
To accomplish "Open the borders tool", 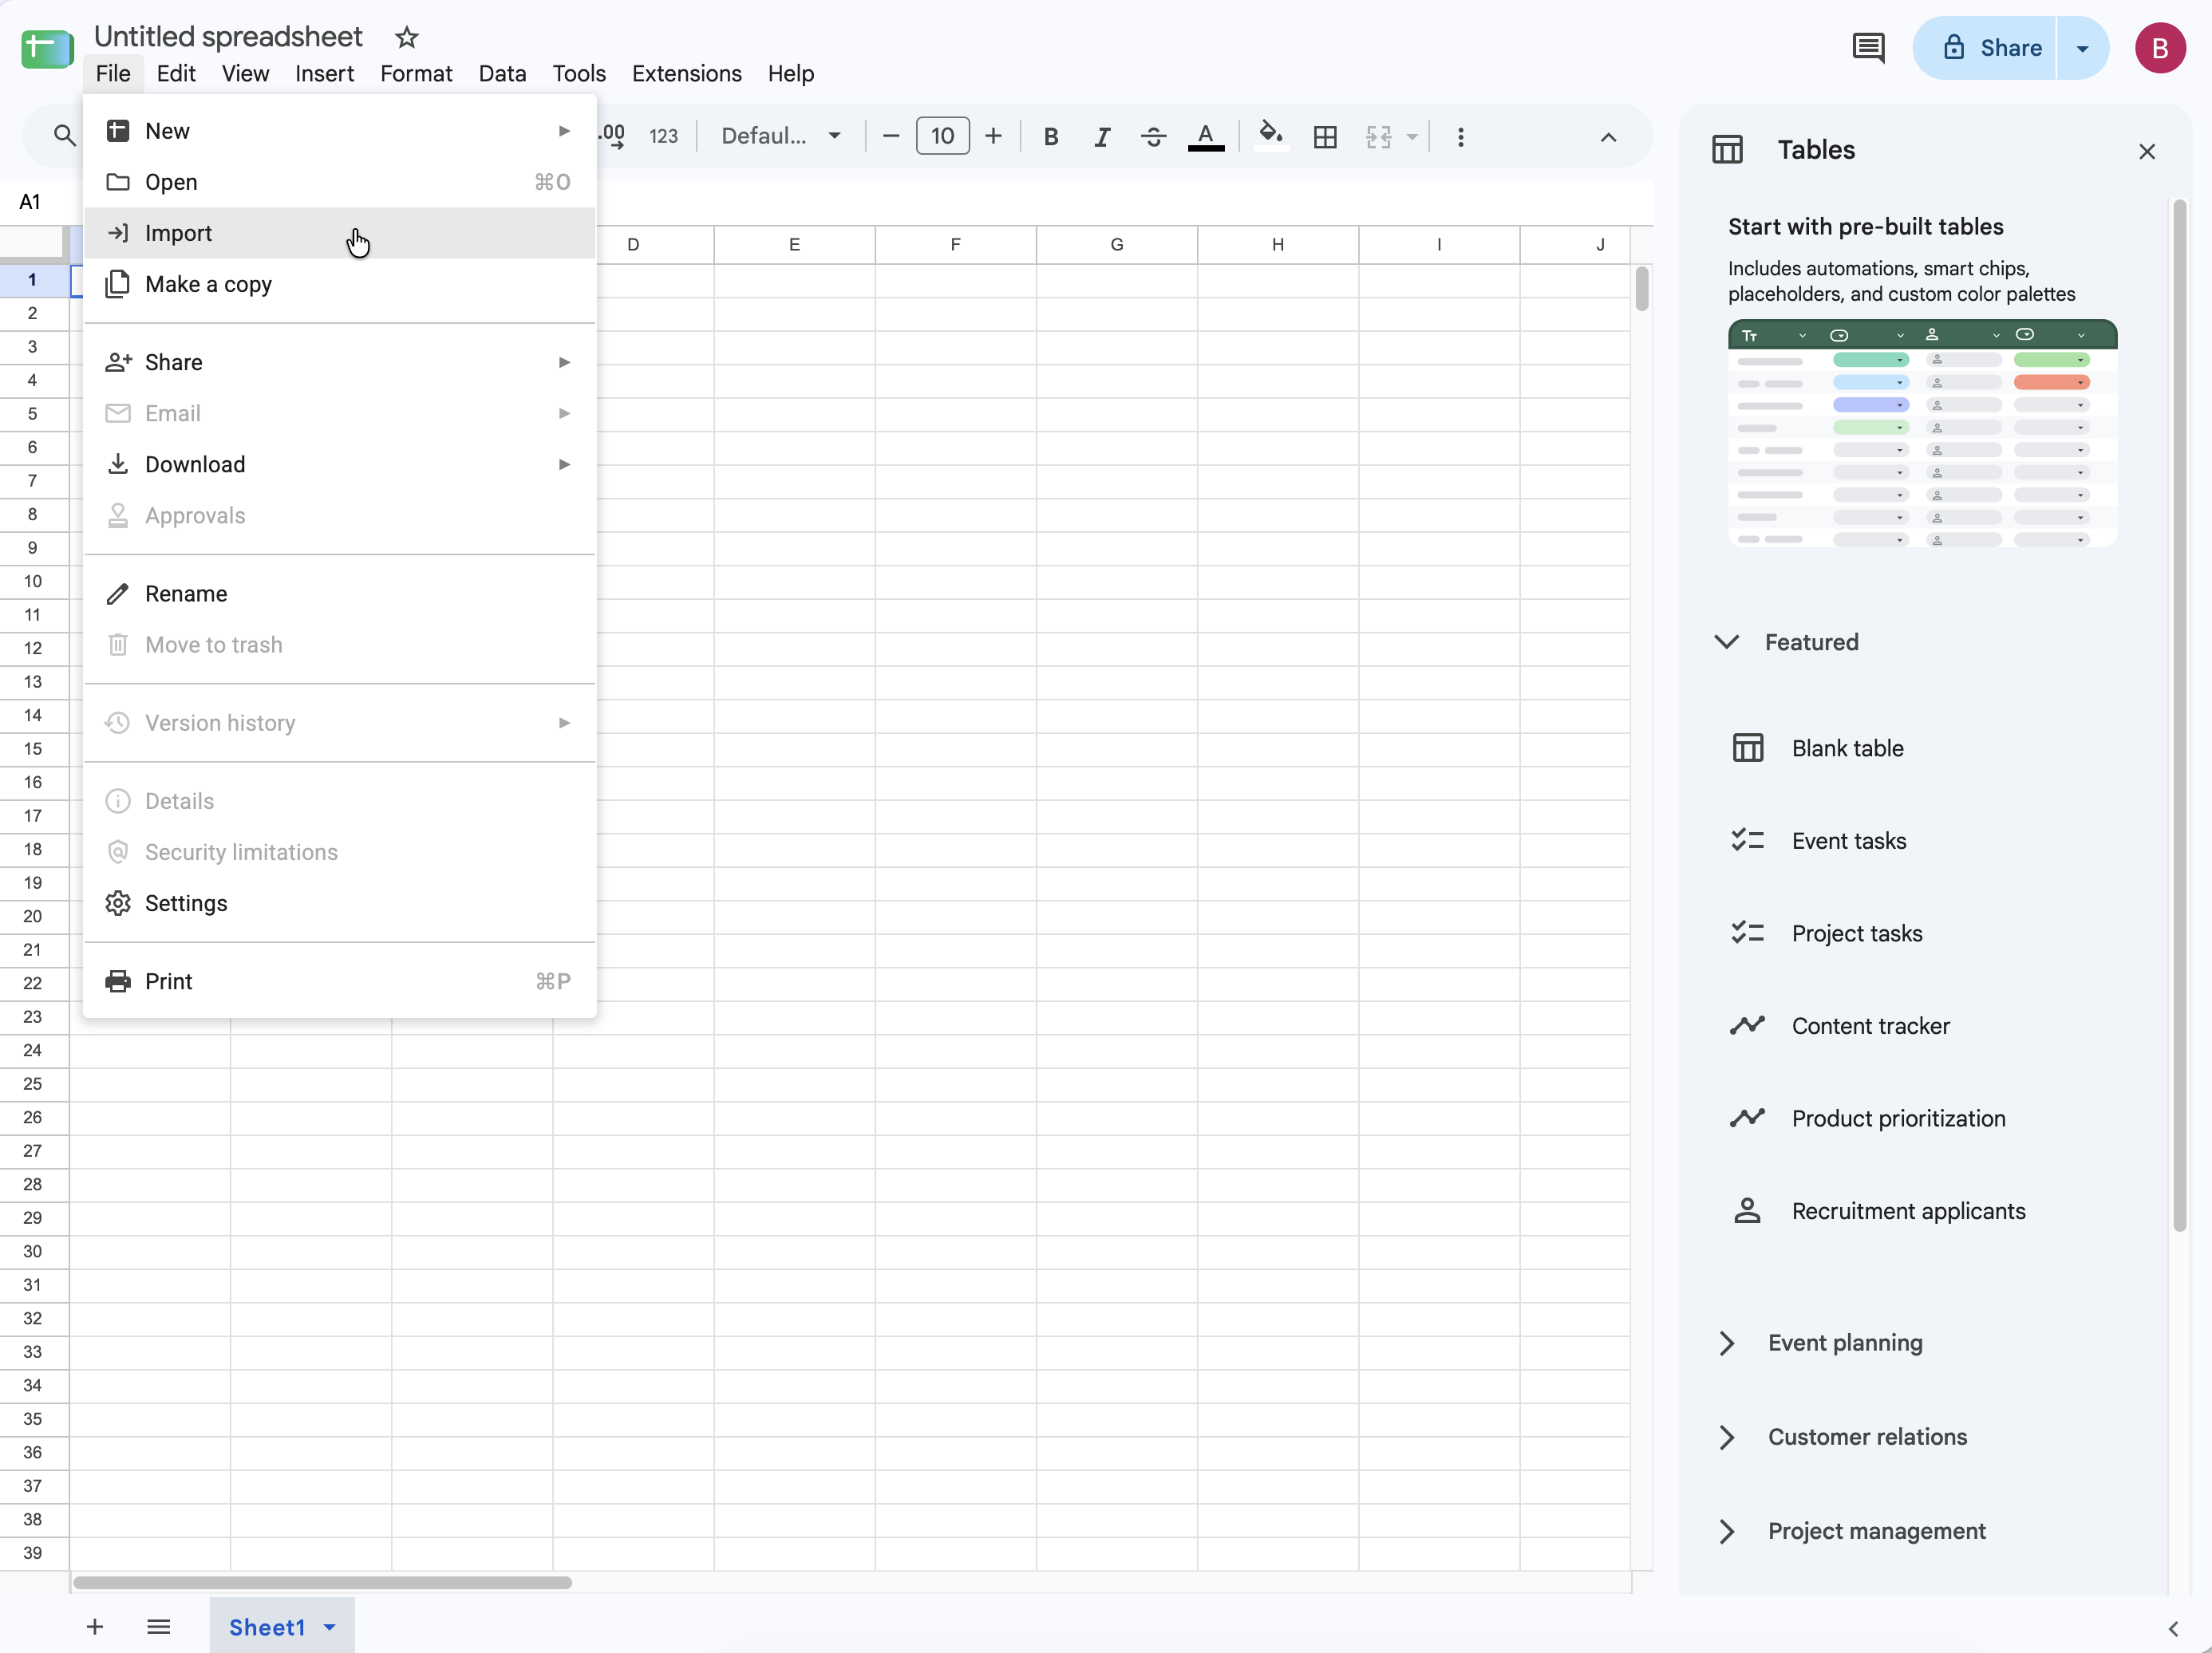I will [1325, 137].
